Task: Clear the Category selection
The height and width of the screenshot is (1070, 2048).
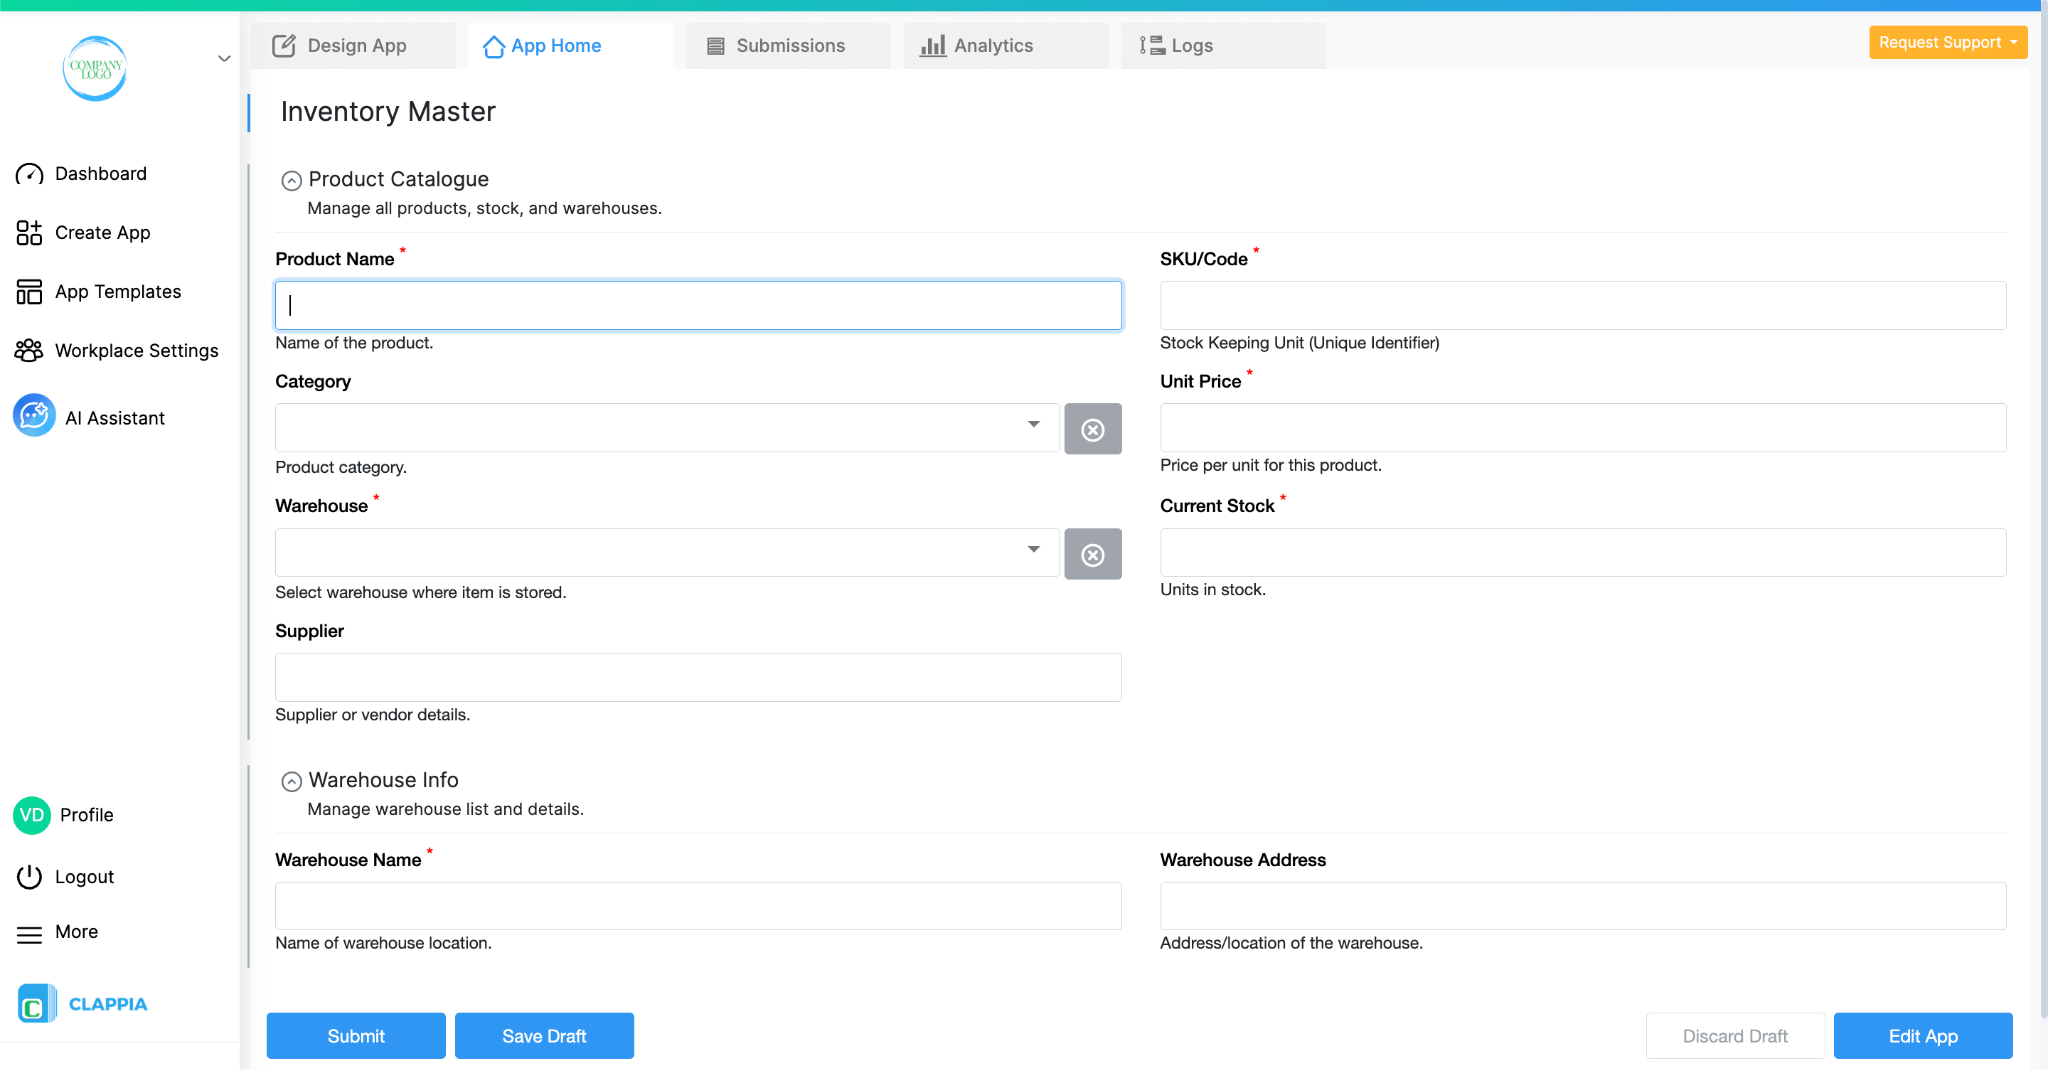Action: click(1093, 428)
